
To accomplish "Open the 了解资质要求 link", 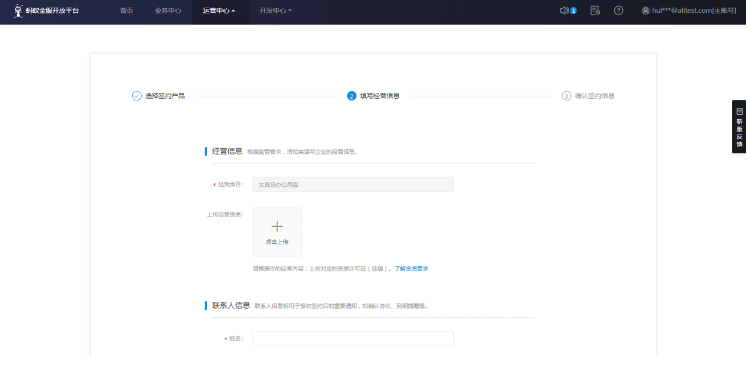I will point(411,269).
